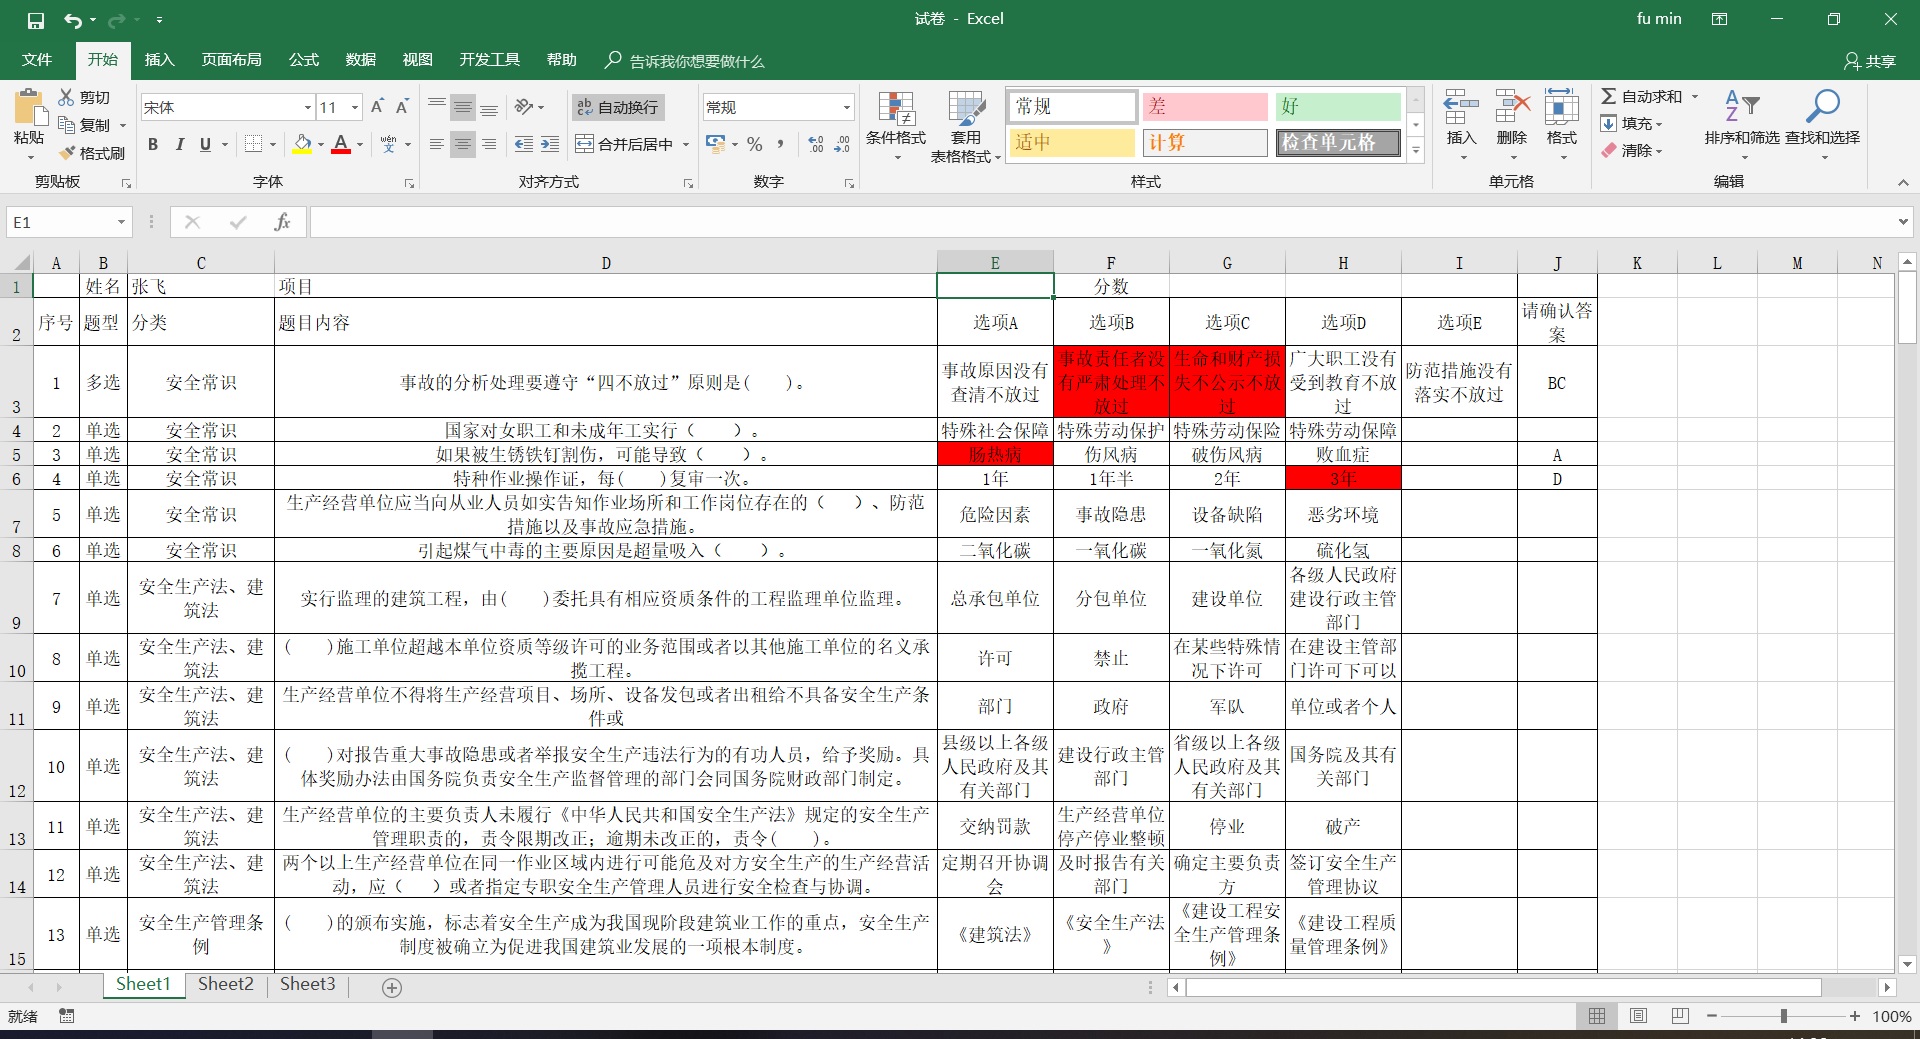
Task: Click the Paste clipboard icon
Action: coord(29,108)
